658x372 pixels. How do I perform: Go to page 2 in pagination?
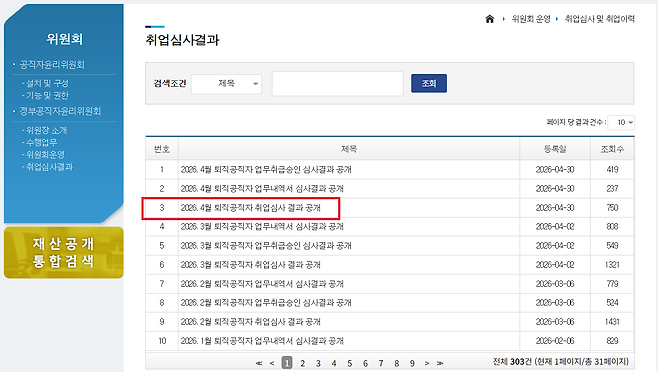(x=303, y=363)
